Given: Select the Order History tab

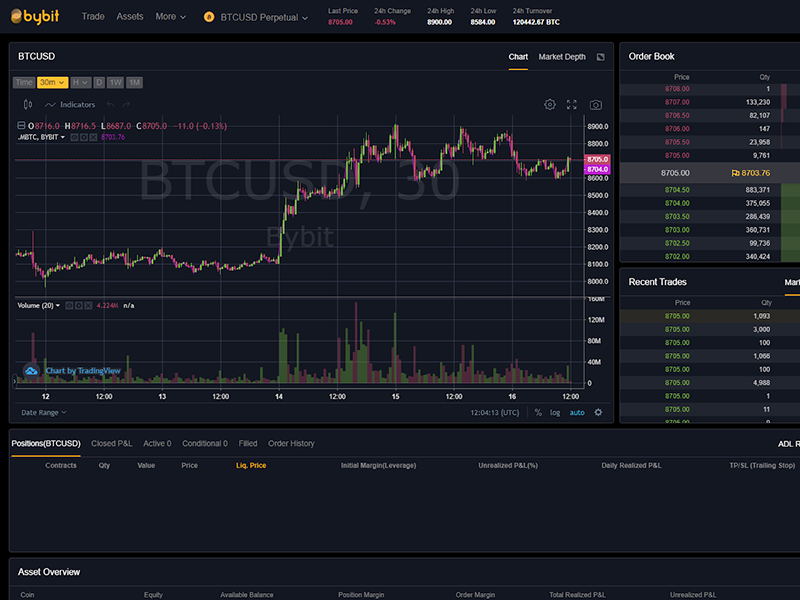Looking at the screenshot, I should click(291, 443).
